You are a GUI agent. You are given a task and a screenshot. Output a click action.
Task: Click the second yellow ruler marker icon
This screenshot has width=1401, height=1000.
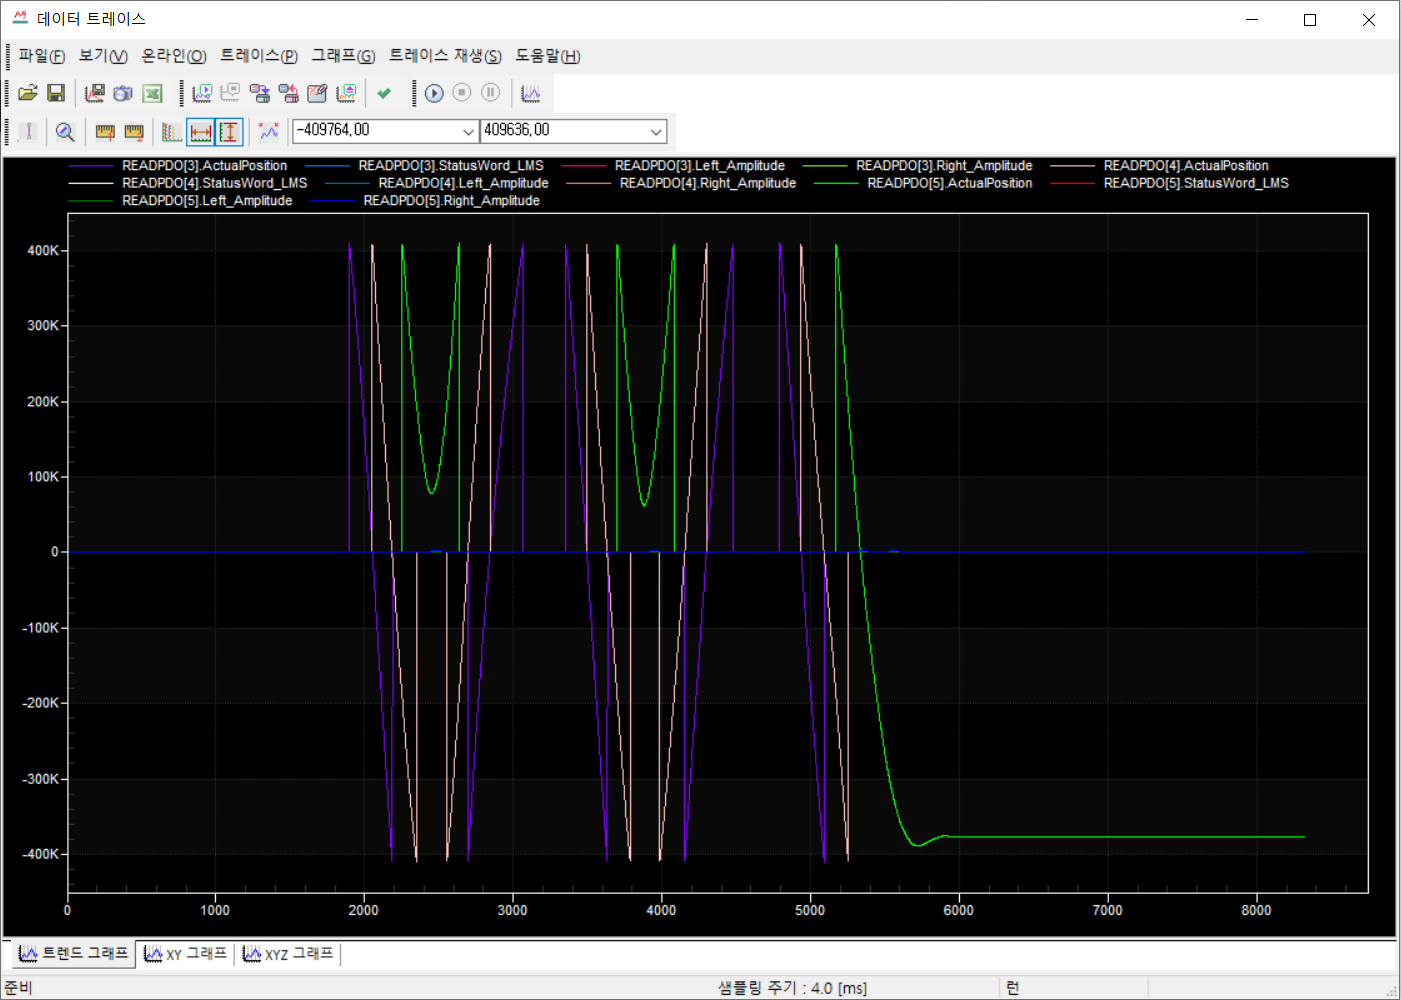(x=134, y=131)
